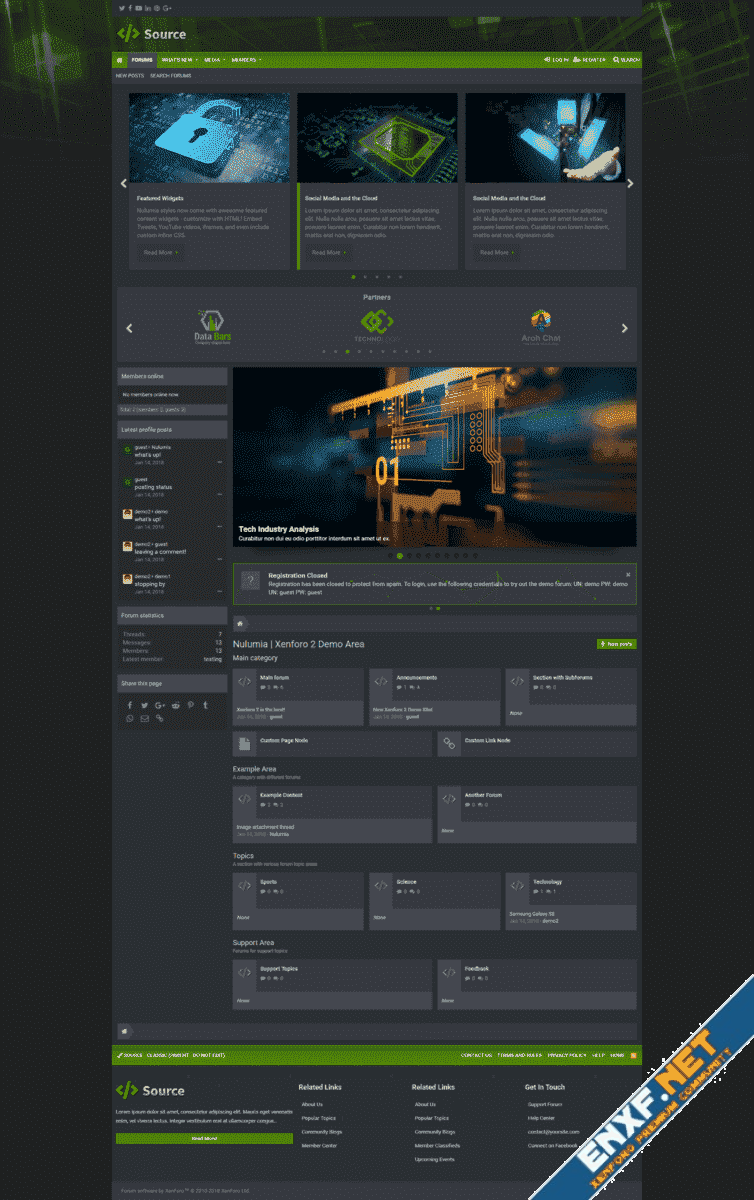The width and height of the screenshot is (754, 1200).
Task: Click the breadcrumb home icon above forum list
Action: pos(240,624)
